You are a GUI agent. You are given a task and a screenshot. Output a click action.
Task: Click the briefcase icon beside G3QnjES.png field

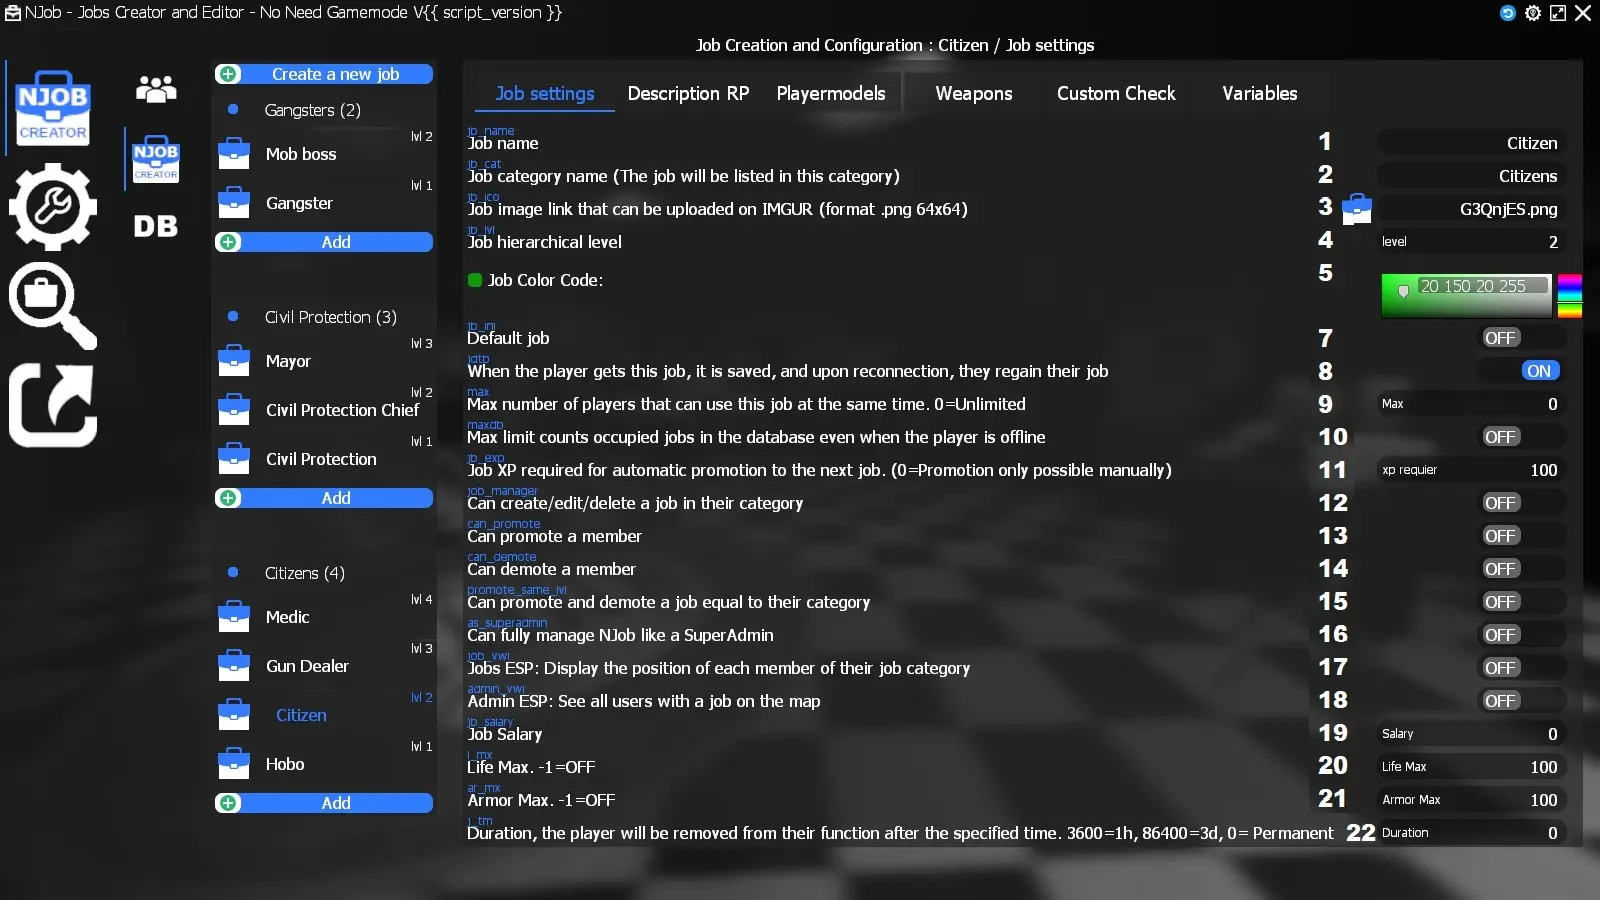(x=1356, y=208)
